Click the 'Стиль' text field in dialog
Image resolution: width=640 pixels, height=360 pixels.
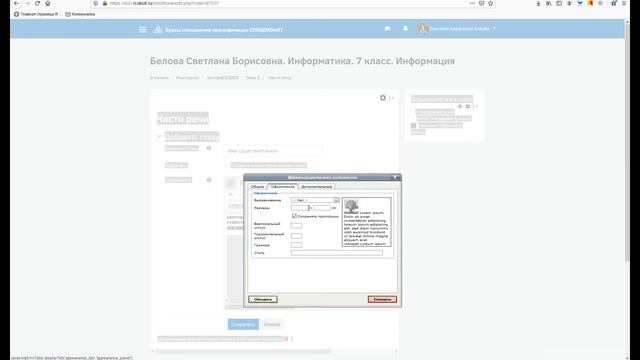pos(337,253)
